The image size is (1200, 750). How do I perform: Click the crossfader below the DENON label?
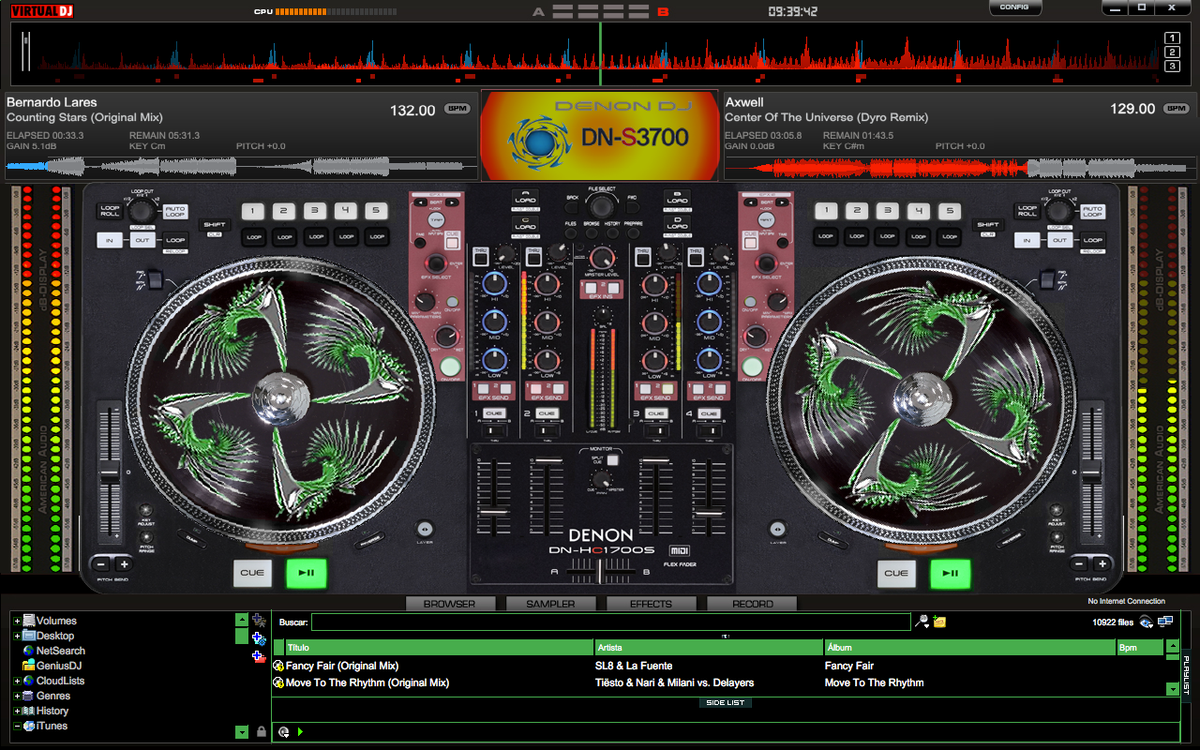click(599, 571)
